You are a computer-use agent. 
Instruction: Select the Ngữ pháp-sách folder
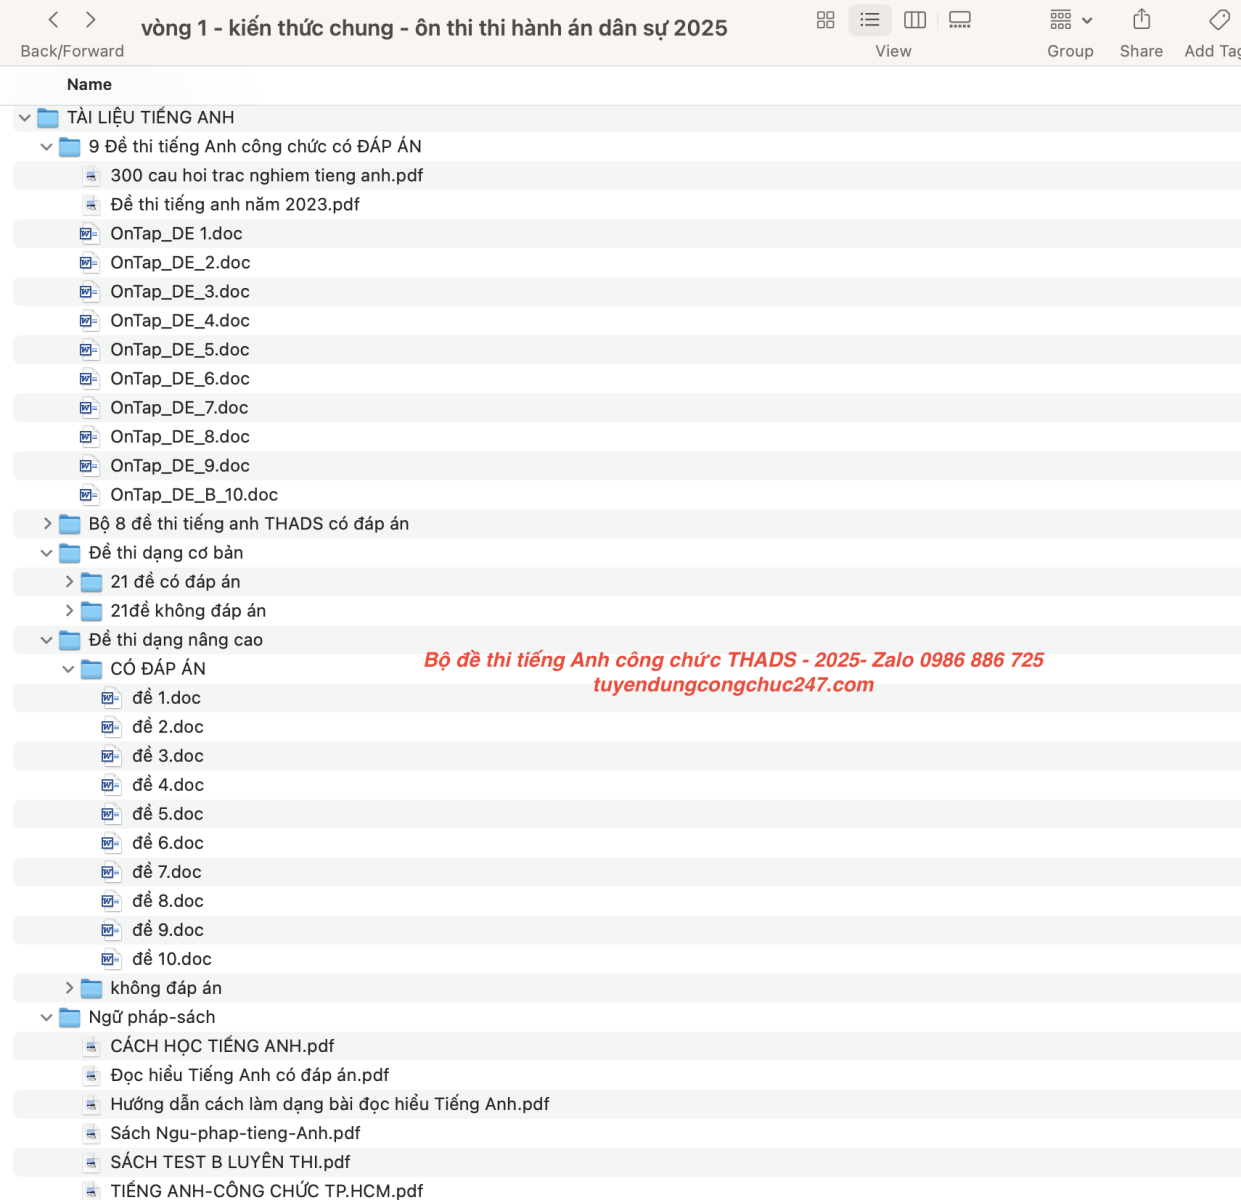coord(151,1017)
